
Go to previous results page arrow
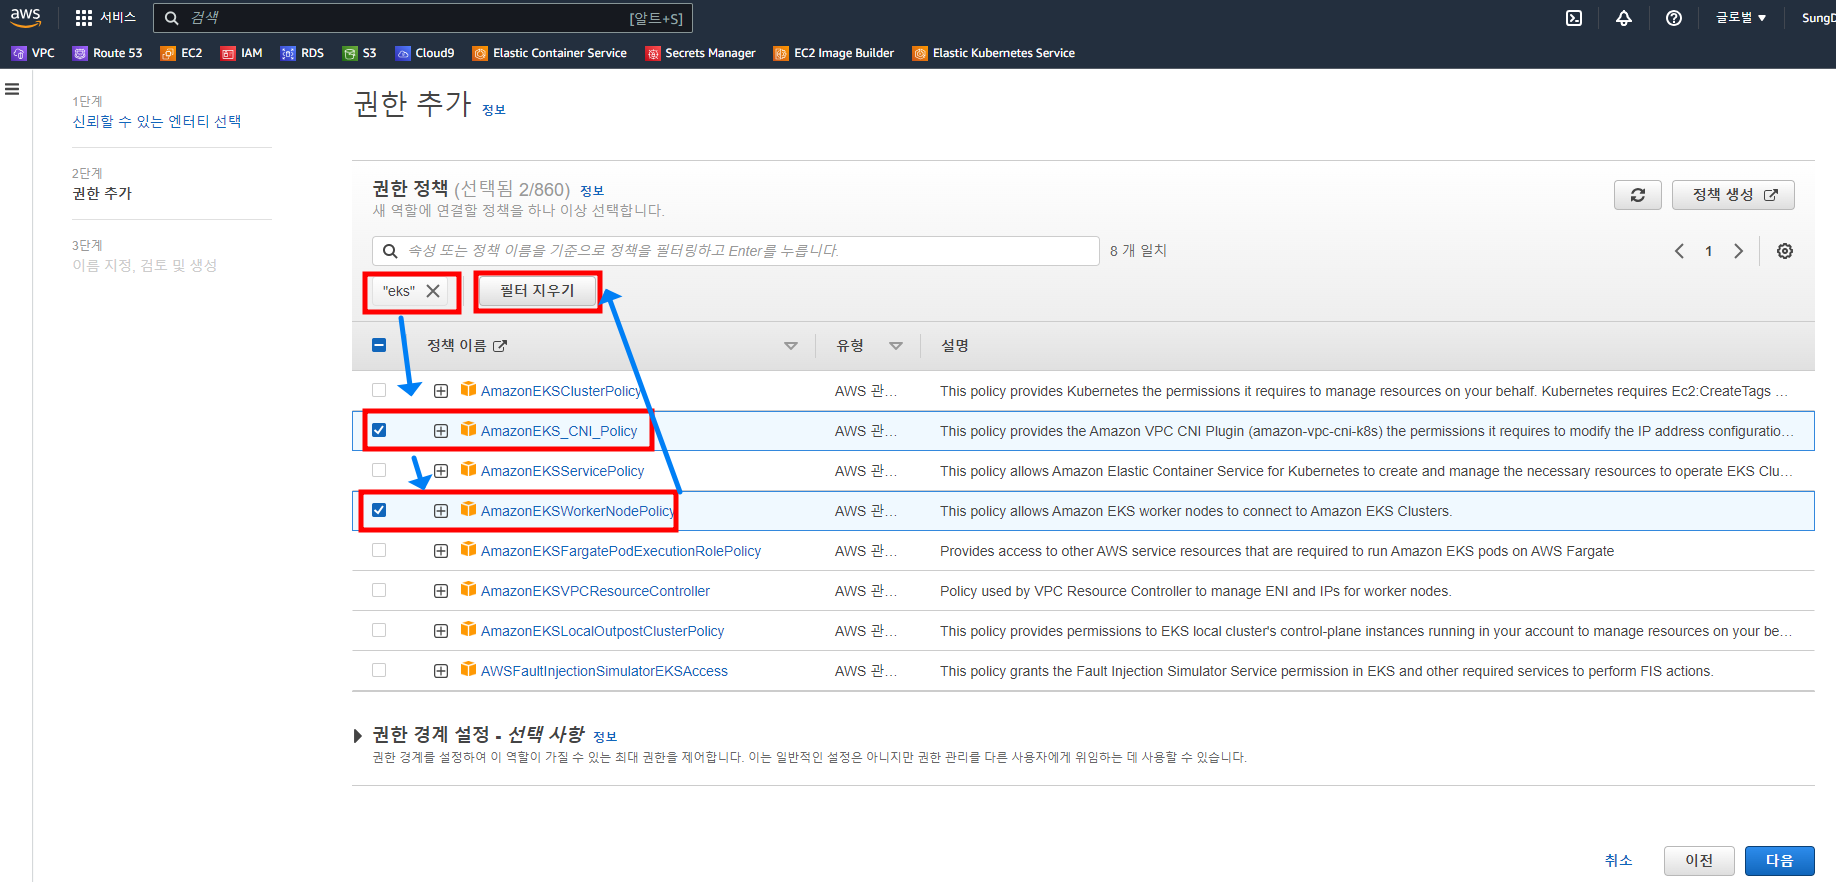[1679, 251]
